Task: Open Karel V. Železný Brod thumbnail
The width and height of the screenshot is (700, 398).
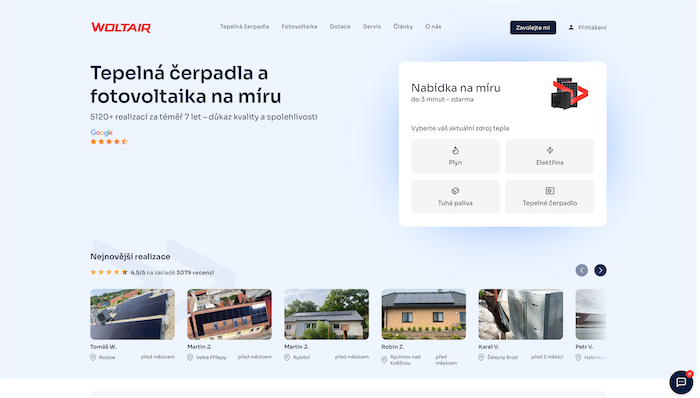Action: tap(521, 314)
